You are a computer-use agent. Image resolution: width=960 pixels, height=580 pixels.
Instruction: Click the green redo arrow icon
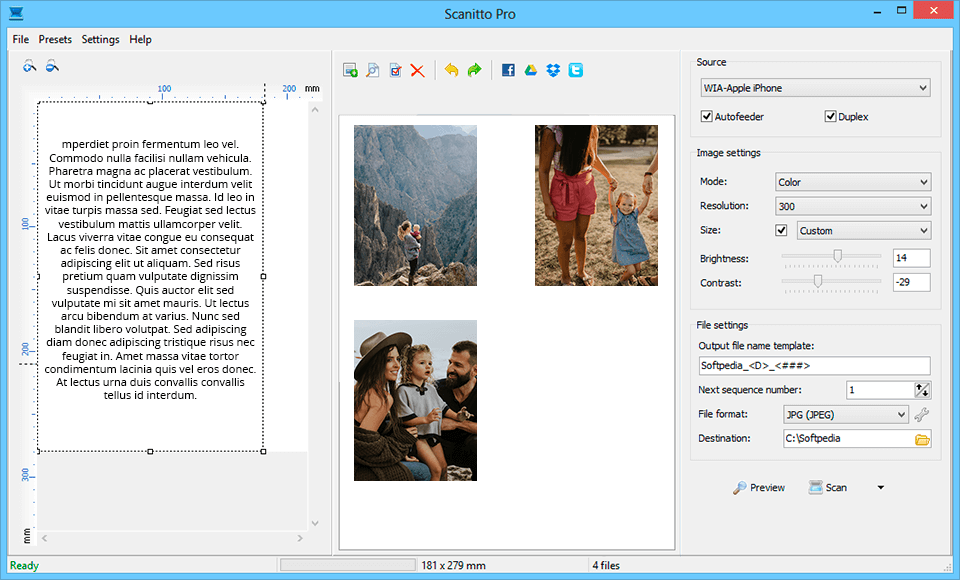coord(474,70)
